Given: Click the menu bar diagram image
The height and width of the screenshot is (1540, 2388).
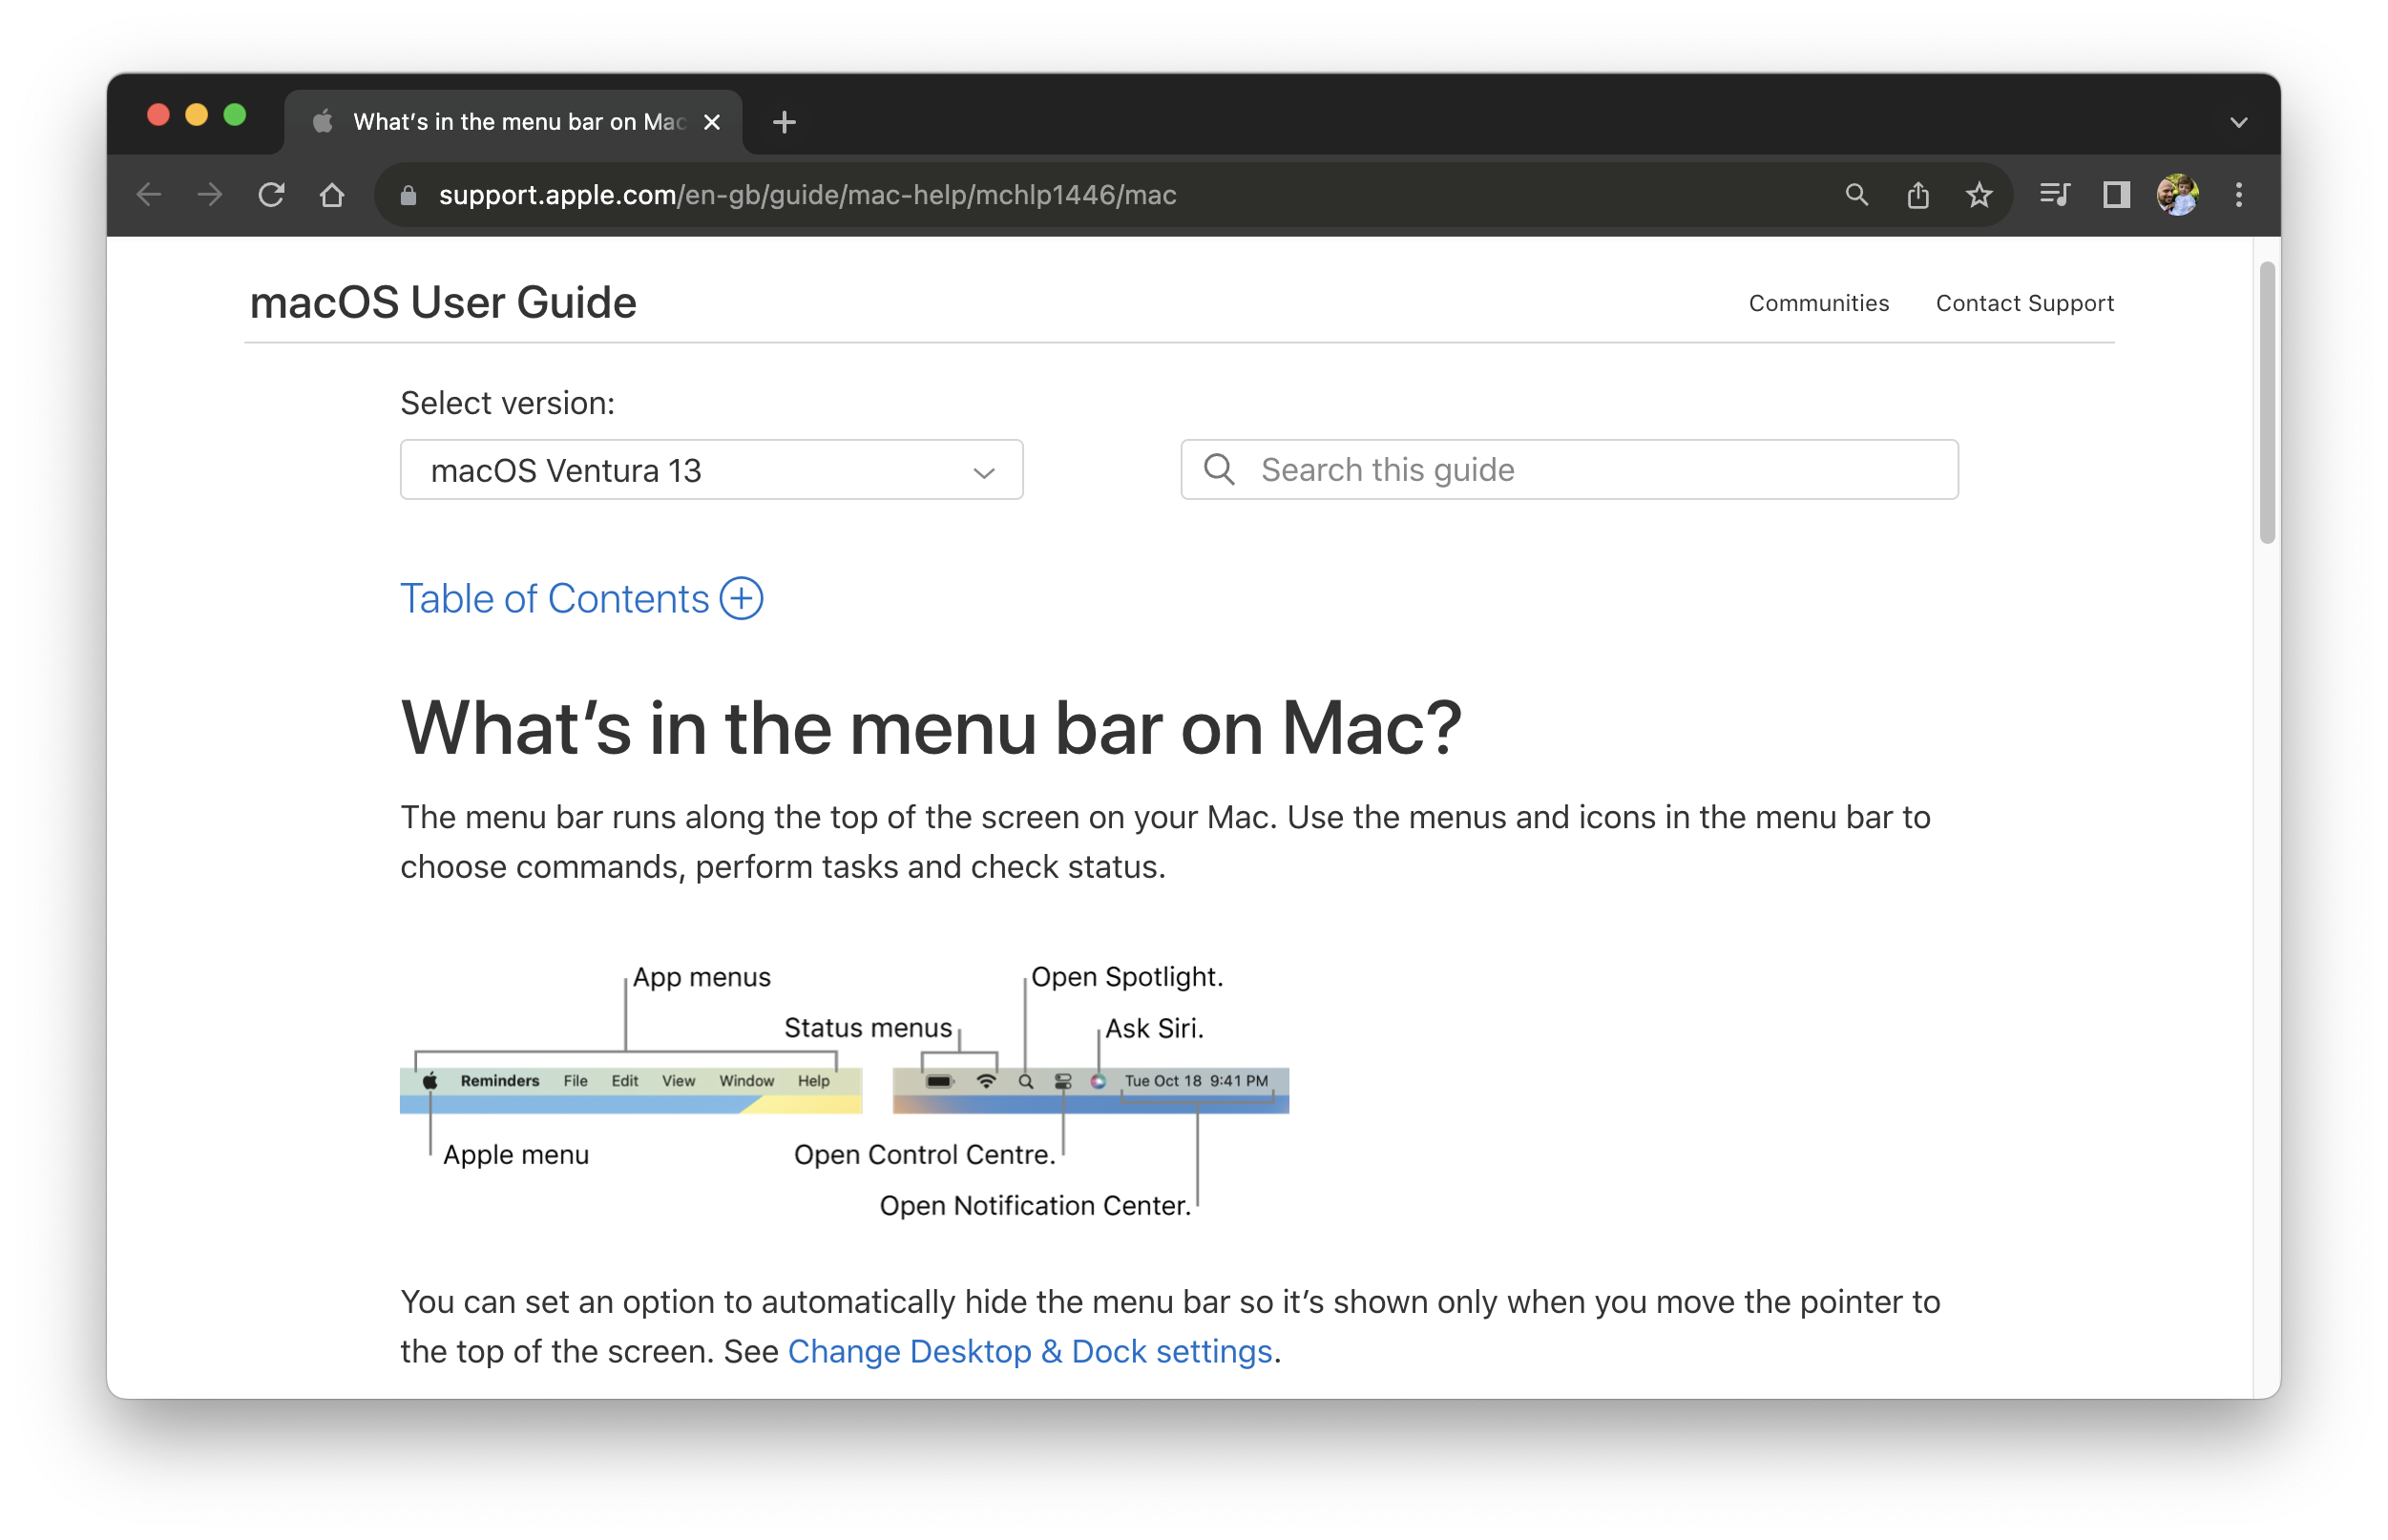Looking at the screenshot, I should (x=844, y=1090).
